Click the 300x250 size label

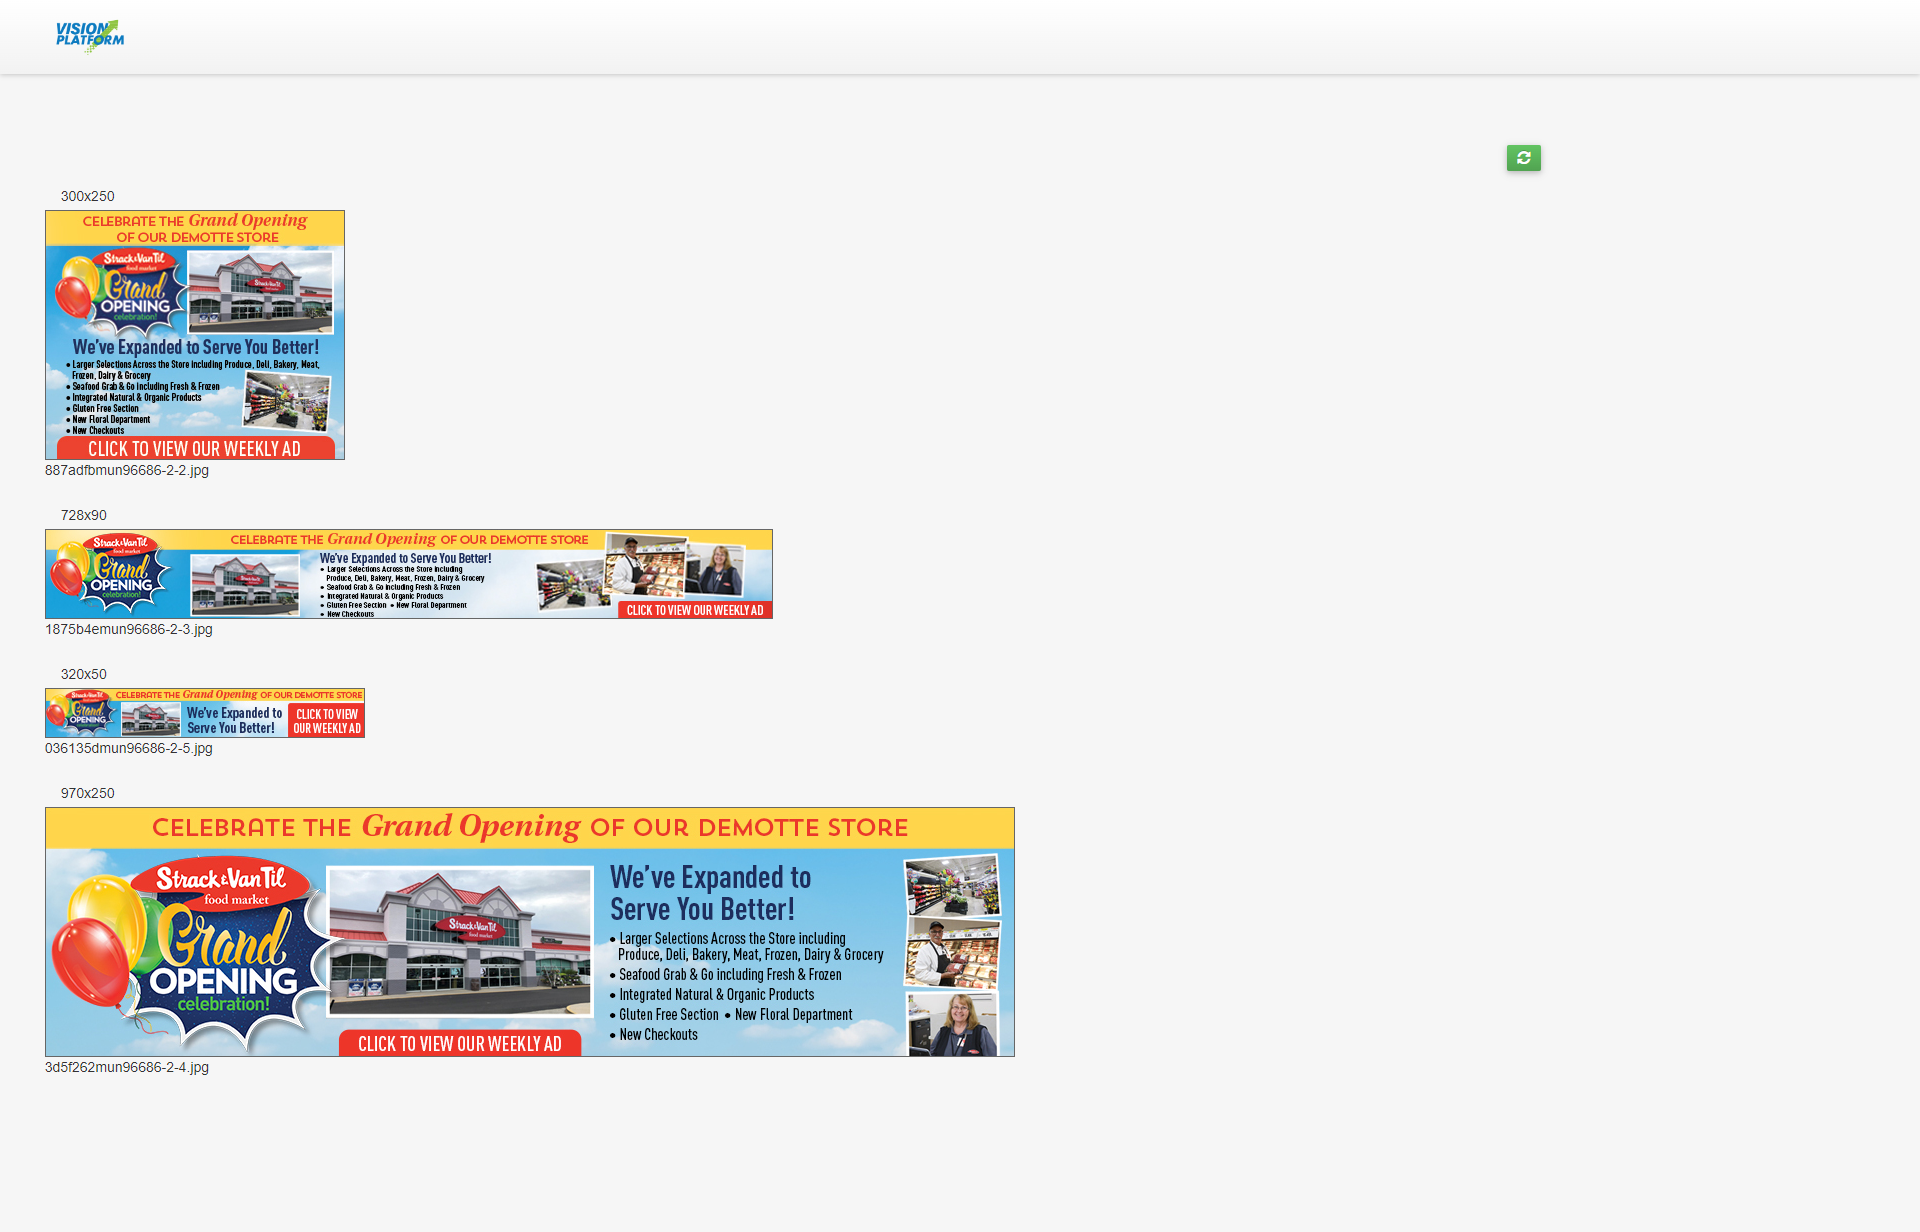88,196
